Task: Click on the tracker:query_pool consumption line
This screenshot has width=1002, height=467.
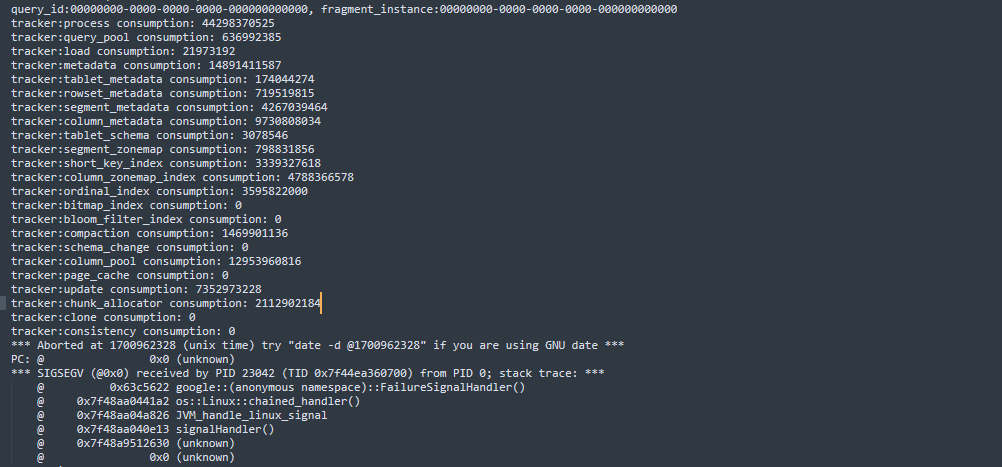Action: pyautogui.click(x=146, y=37)
